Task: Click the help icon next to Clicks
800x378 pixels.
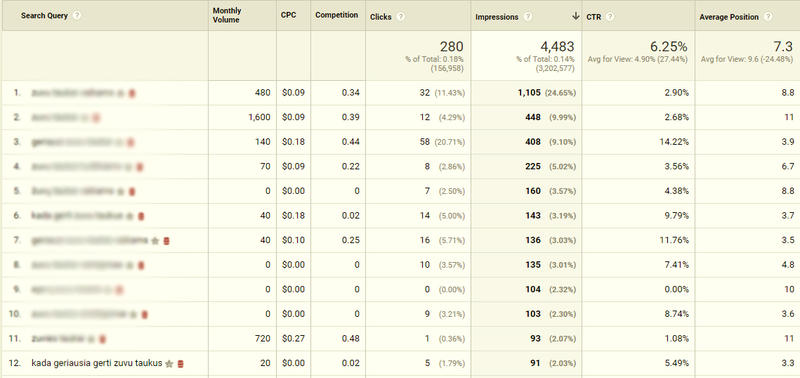Action: click(x=401, y=17)
